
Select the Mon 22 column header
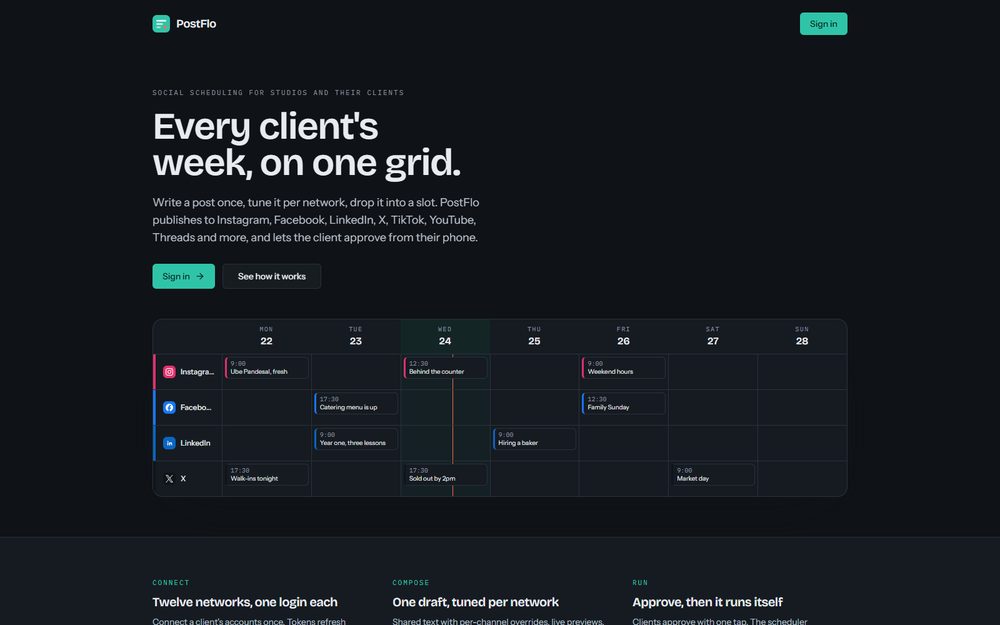tap(267, 336)
